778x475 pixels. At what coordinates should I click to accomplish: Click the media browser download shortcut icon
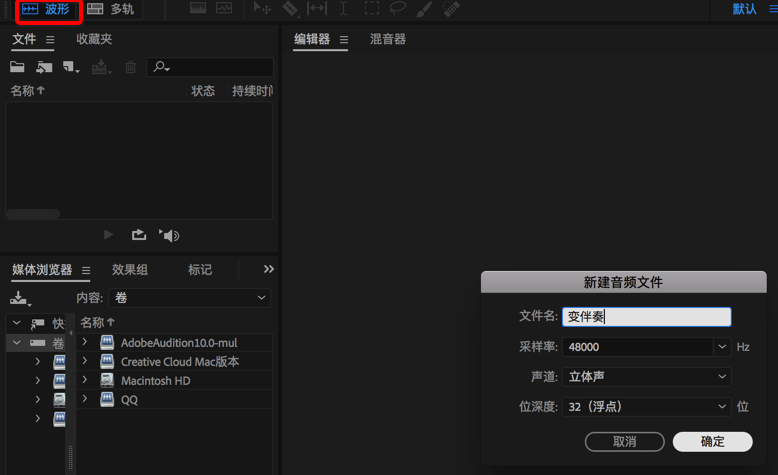click(x=20, y=298)
